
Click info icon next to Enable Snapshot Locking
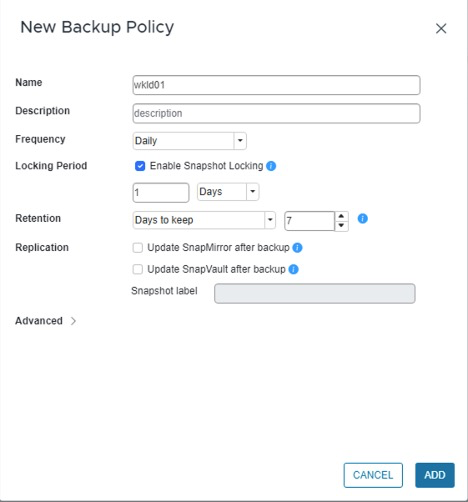coord(271,166)
